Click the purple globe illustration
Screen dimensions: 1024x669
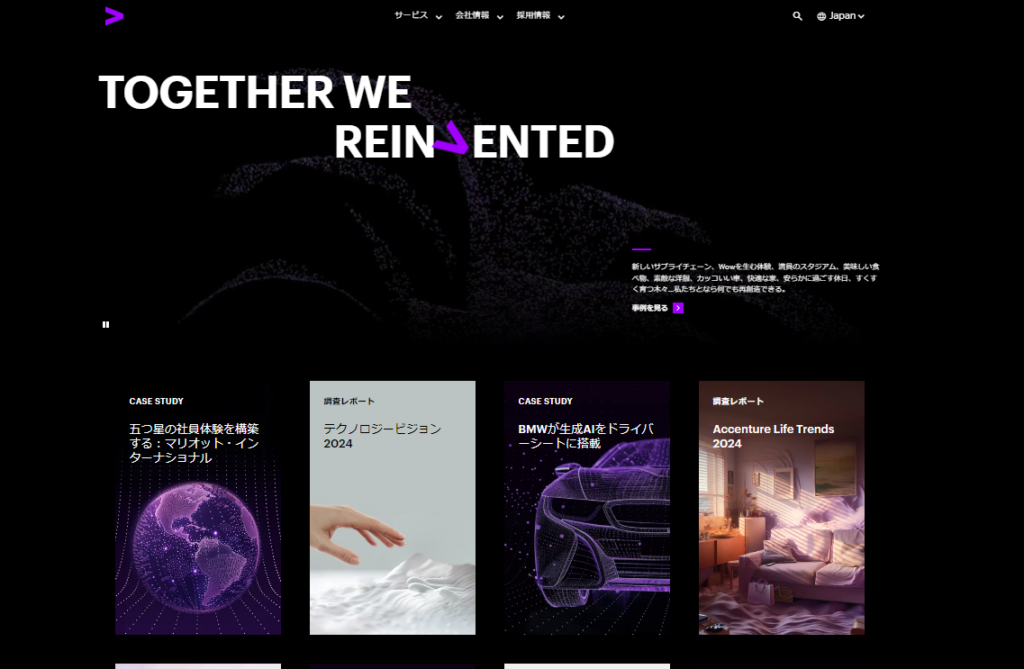pos(197,544)
